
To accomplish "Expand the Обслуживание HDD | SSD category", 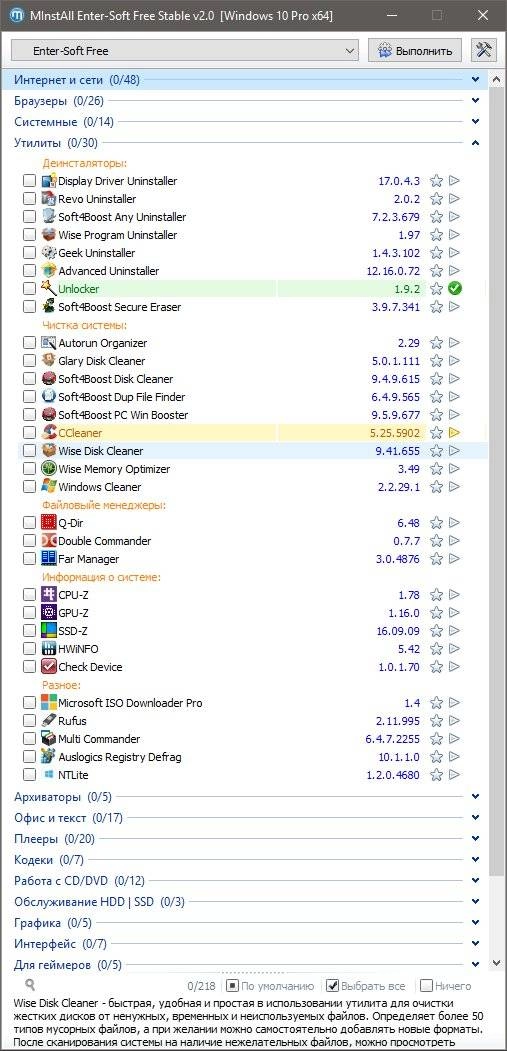I will [x=475, y=902].
